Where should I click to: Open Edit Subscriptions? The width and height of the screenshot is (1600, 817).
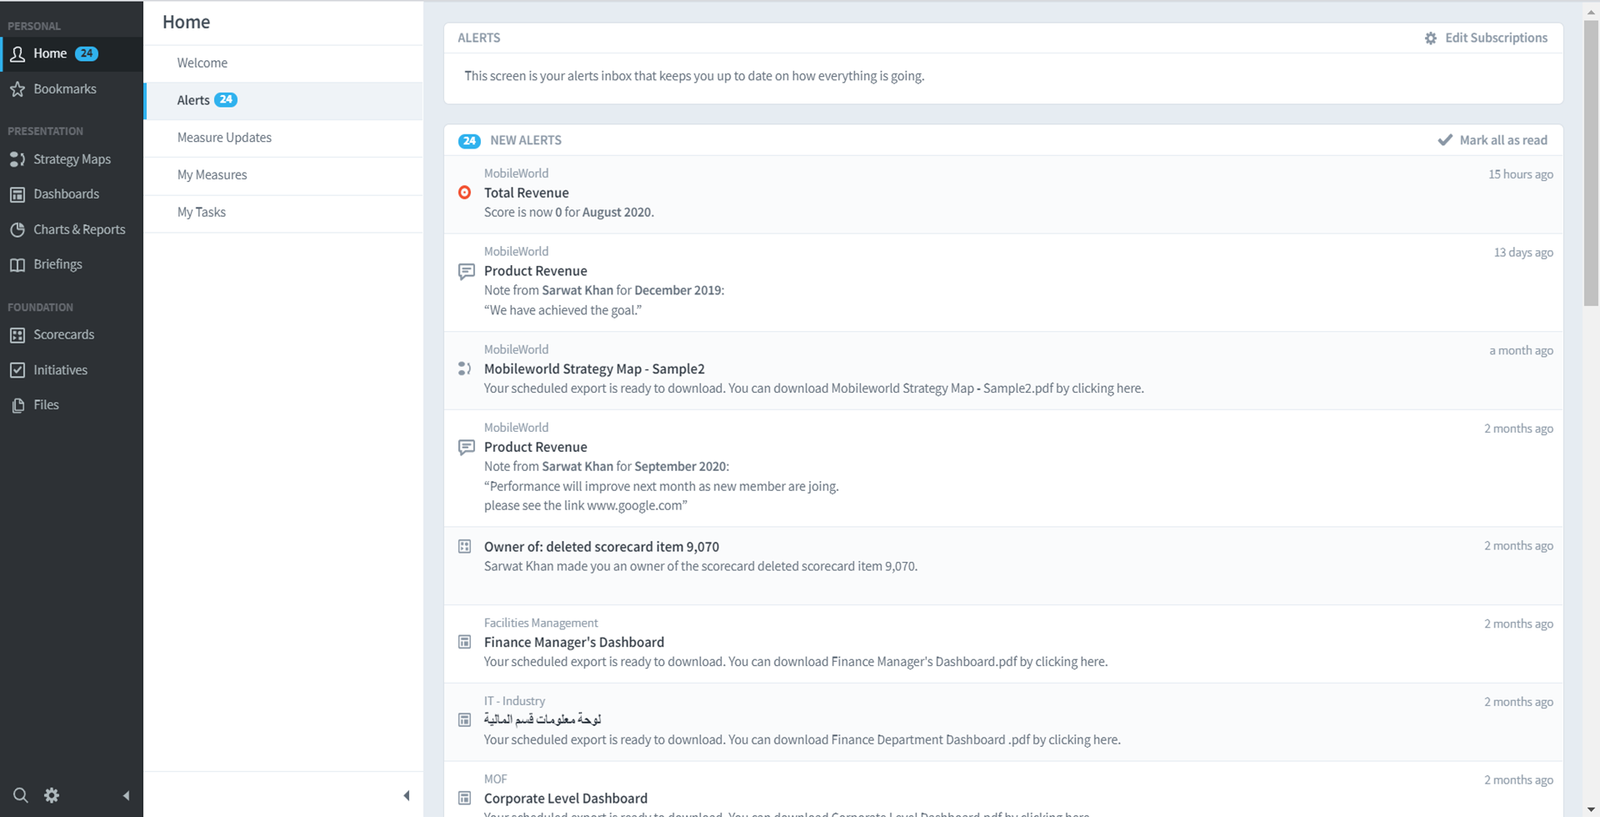tap(1486, 38)
